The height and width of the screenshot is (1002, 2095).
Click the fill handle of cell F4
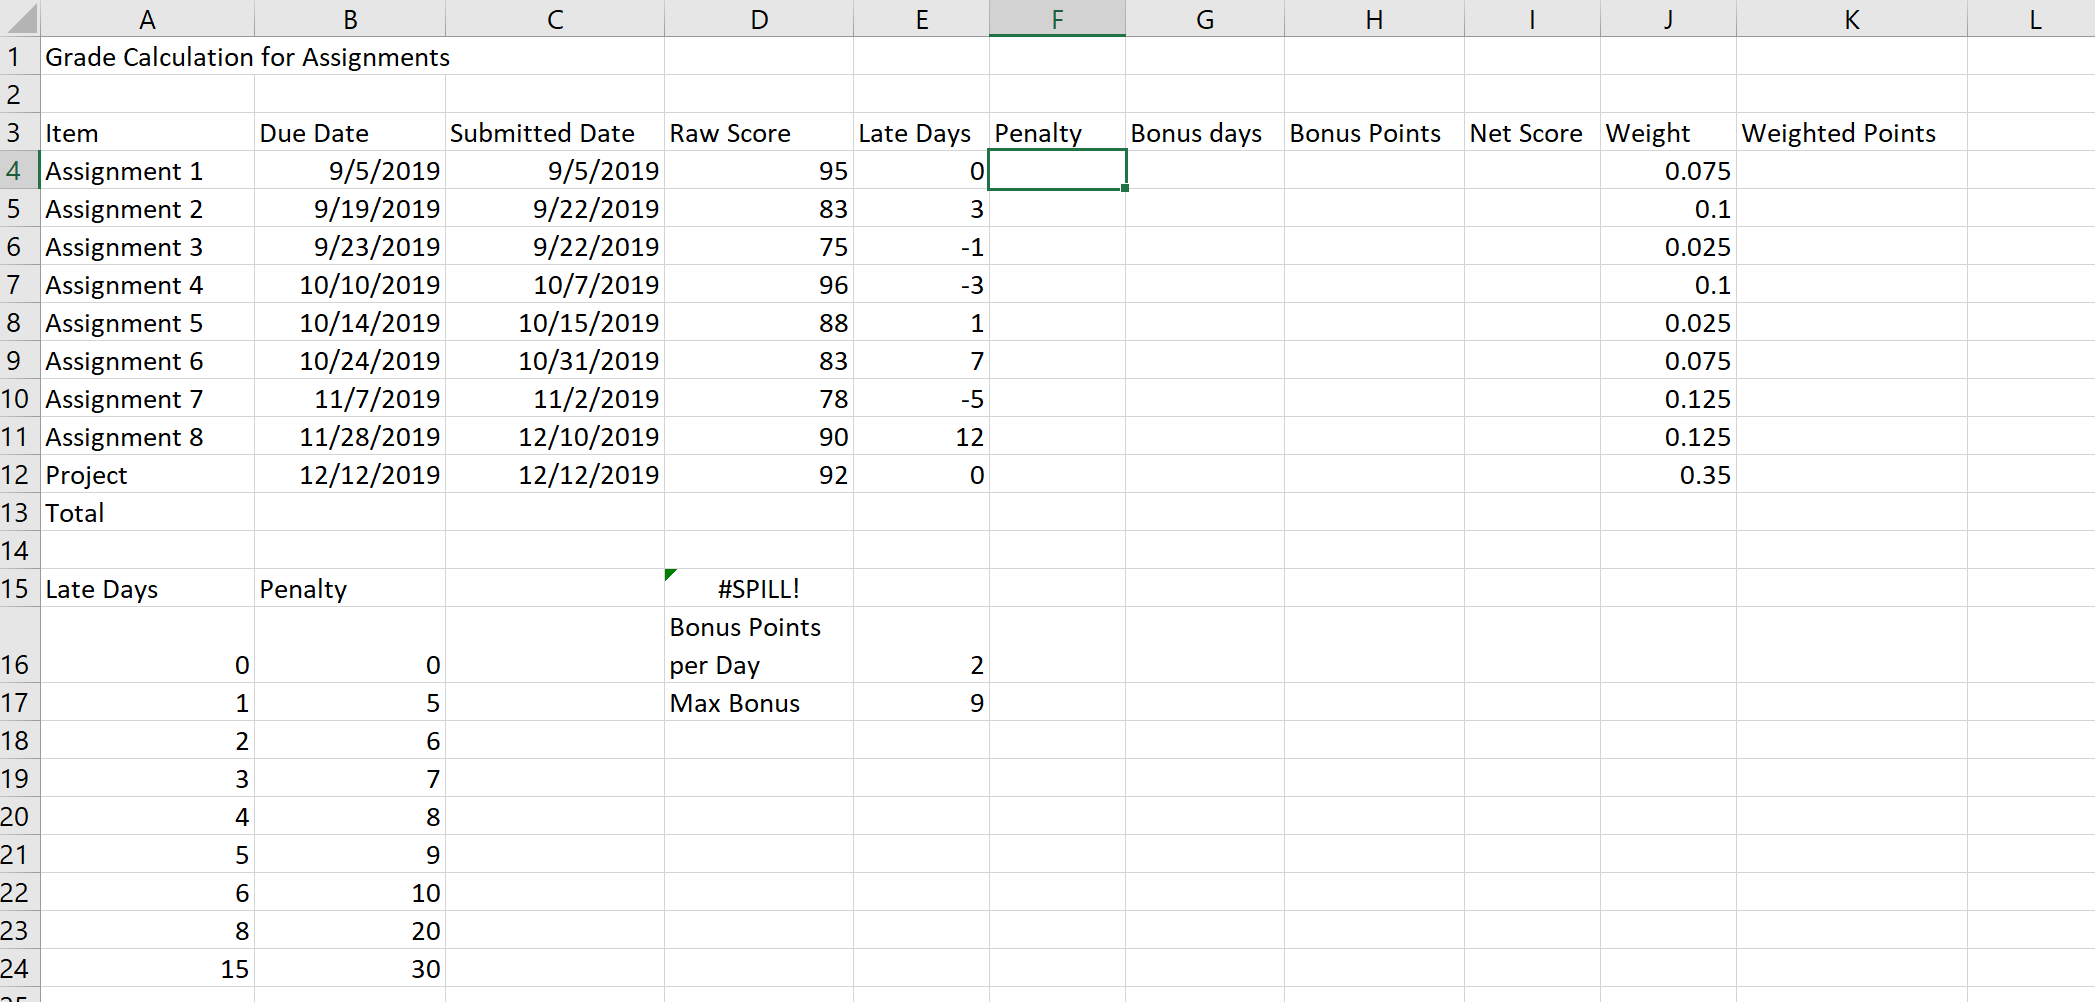pos(1124,189)
